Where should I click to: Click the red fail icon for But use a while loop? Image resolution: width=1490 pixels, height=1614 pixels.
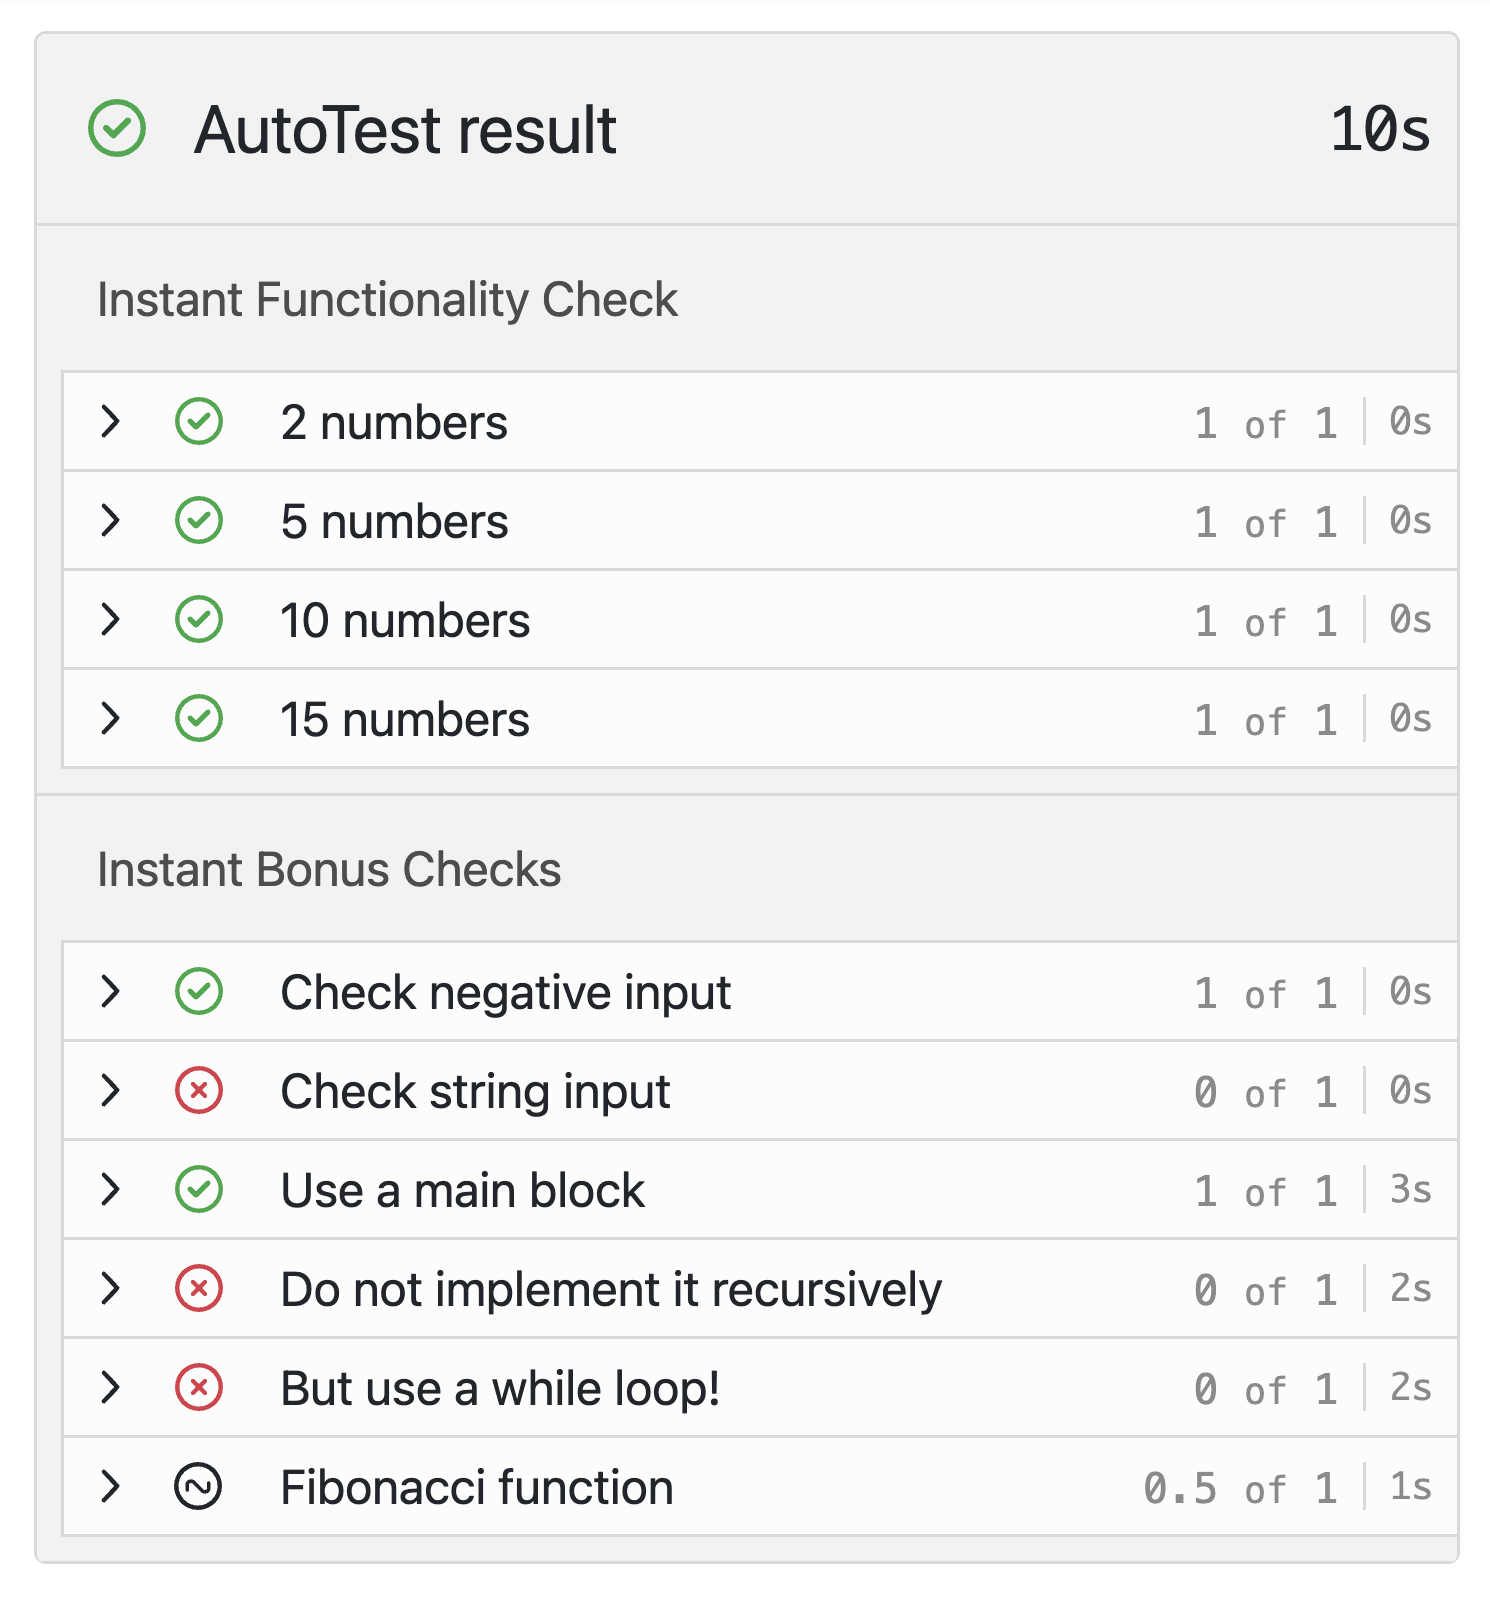point(199,1388)
